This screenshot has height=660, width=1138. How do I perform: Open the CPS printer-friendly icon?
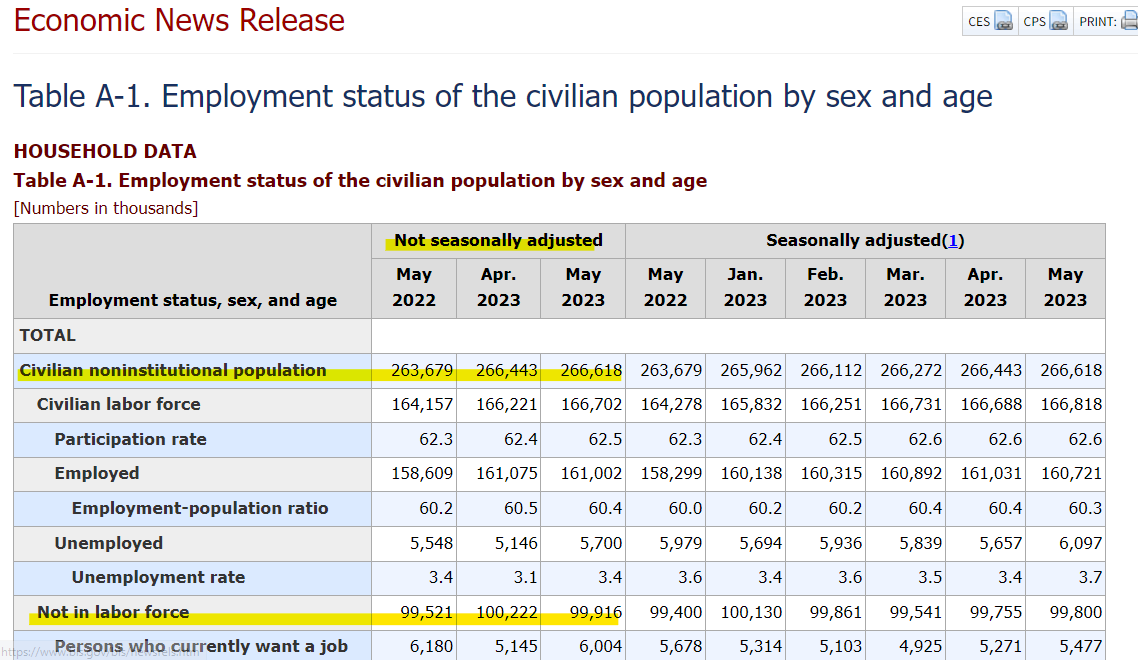pos(1059,21)
